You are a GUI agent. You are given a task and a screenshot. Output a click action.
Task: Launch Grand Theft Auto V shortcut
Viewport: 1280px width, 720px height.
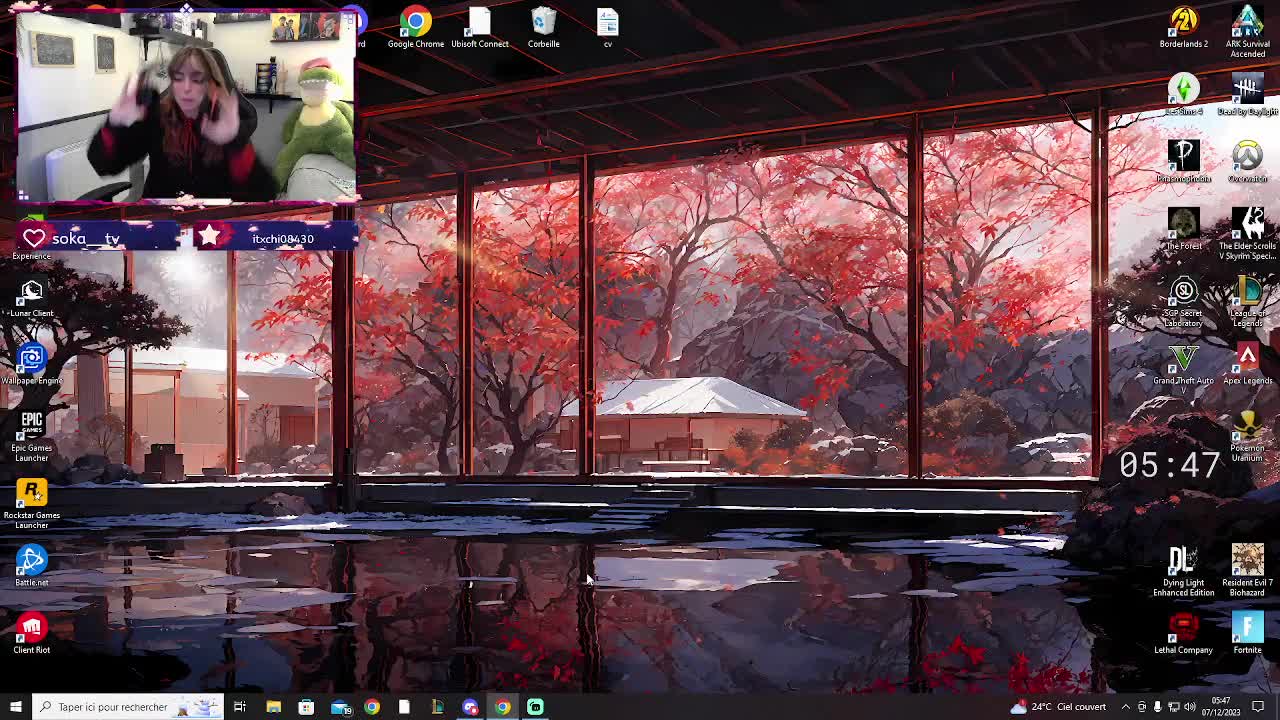click(x=1183, y=364)
